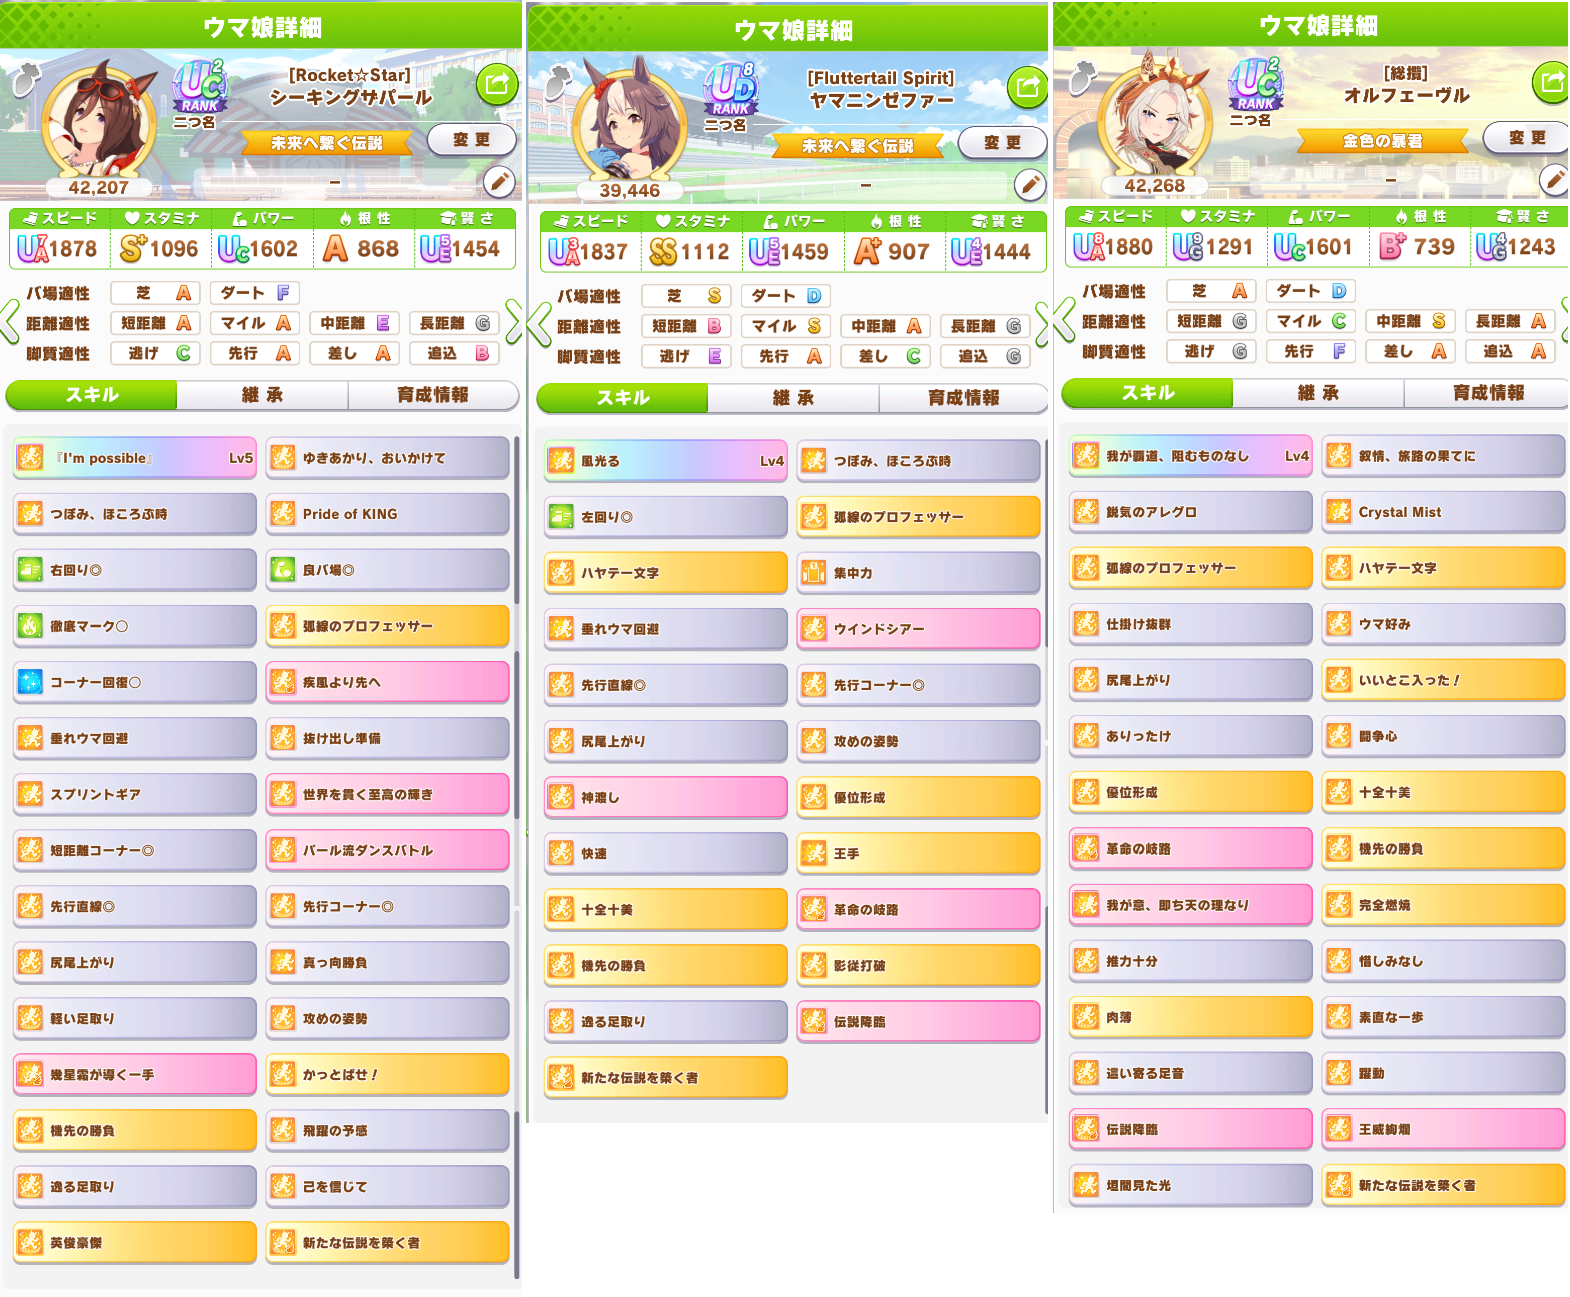1570x1297 pixels.
Task: Select the いいとこ入った！ skill
Action: [x=1443, y=680]
